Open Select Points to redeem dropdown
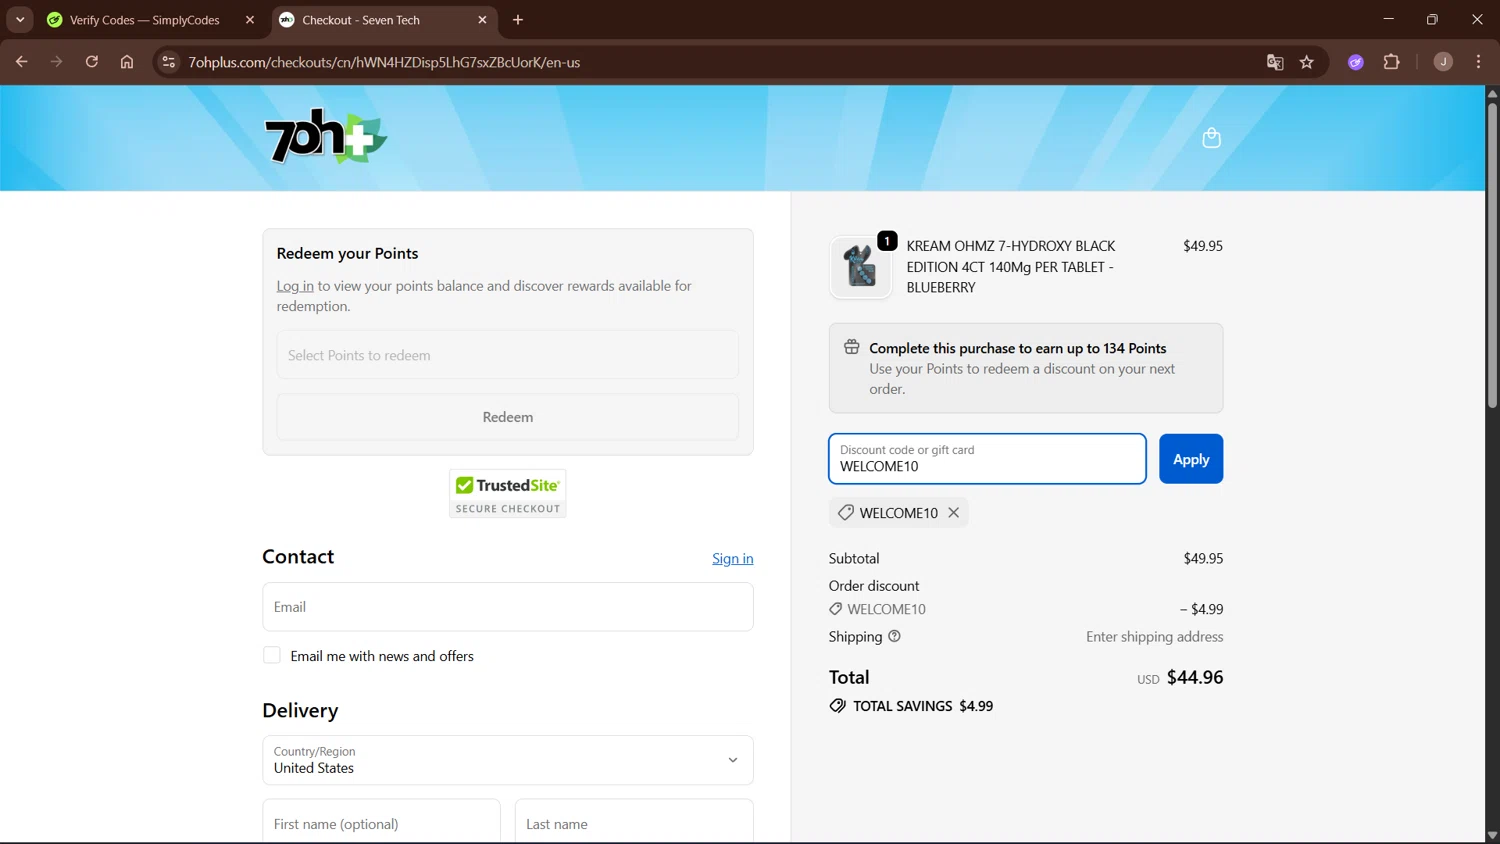1500x844 pixels. 508,355
